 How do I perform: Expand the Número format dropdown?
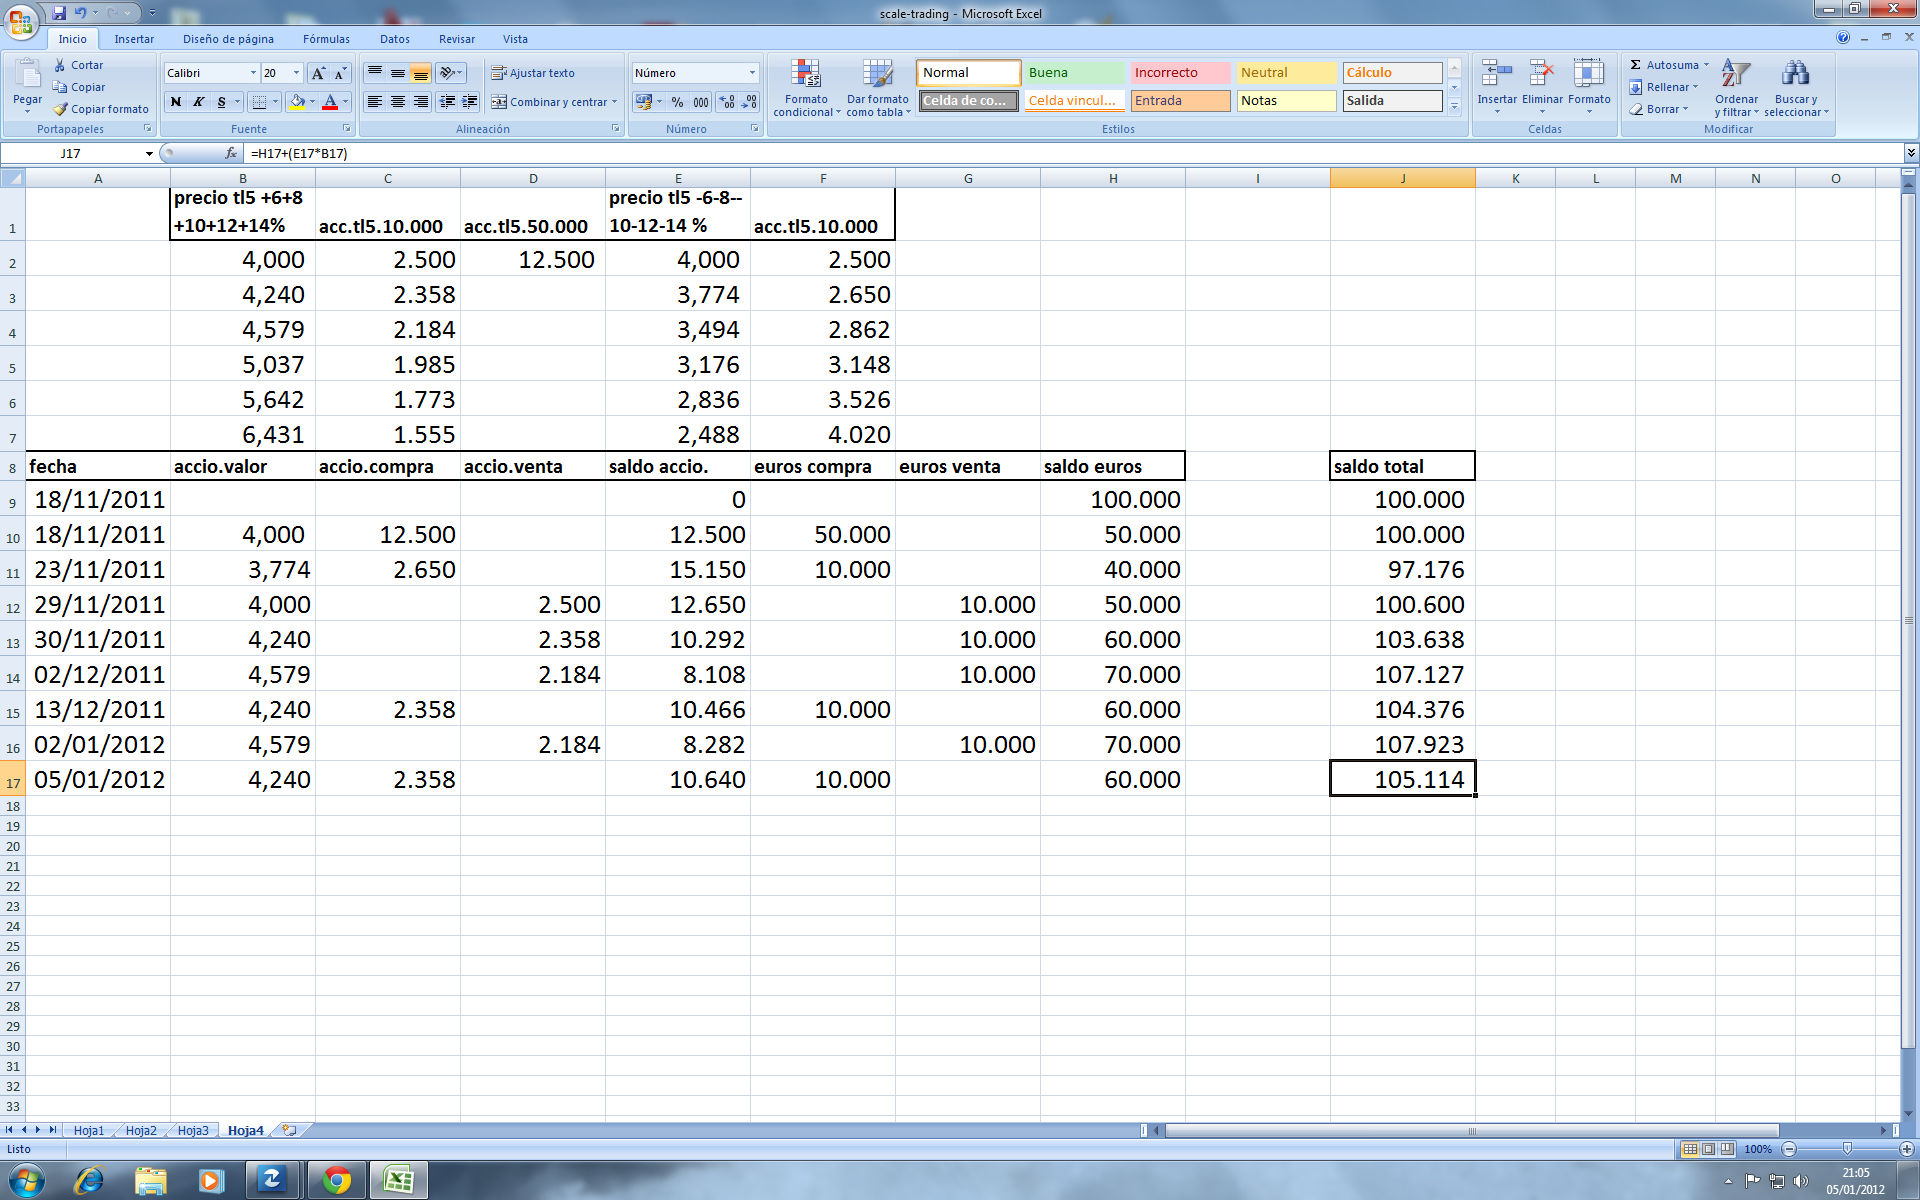click(752, 73)
